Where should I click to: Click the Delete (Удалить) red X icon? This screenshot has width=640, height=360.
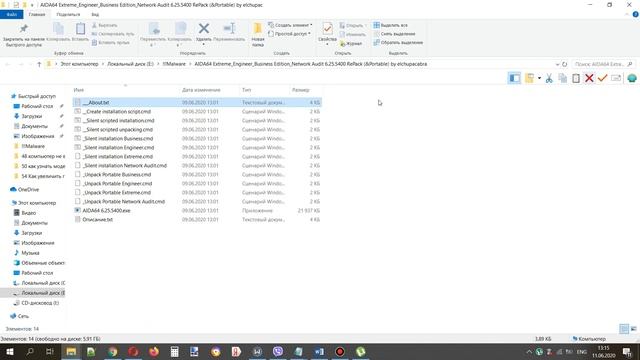point(204,28)
